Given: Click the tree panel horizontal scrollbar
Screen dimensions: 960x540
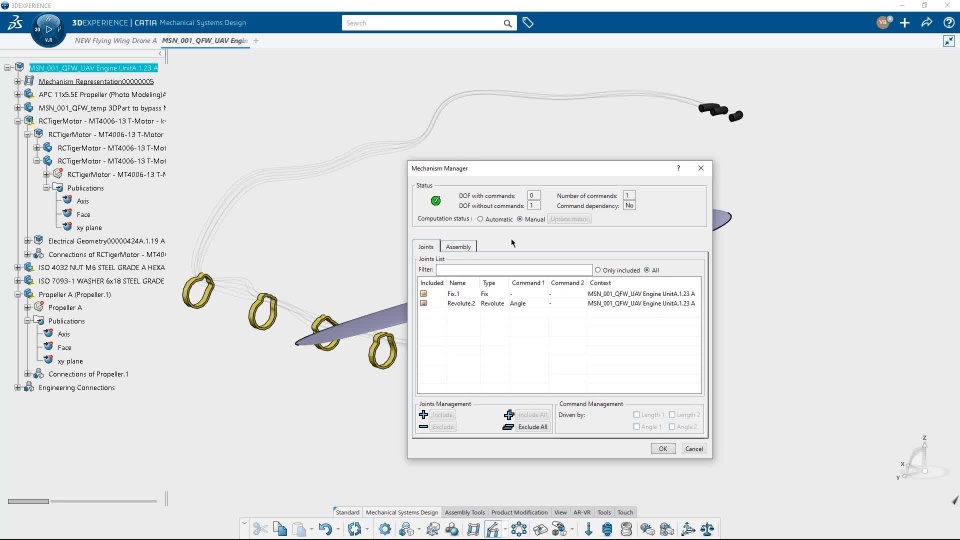Looking at the screenshot, I should [x=28, y=501].
